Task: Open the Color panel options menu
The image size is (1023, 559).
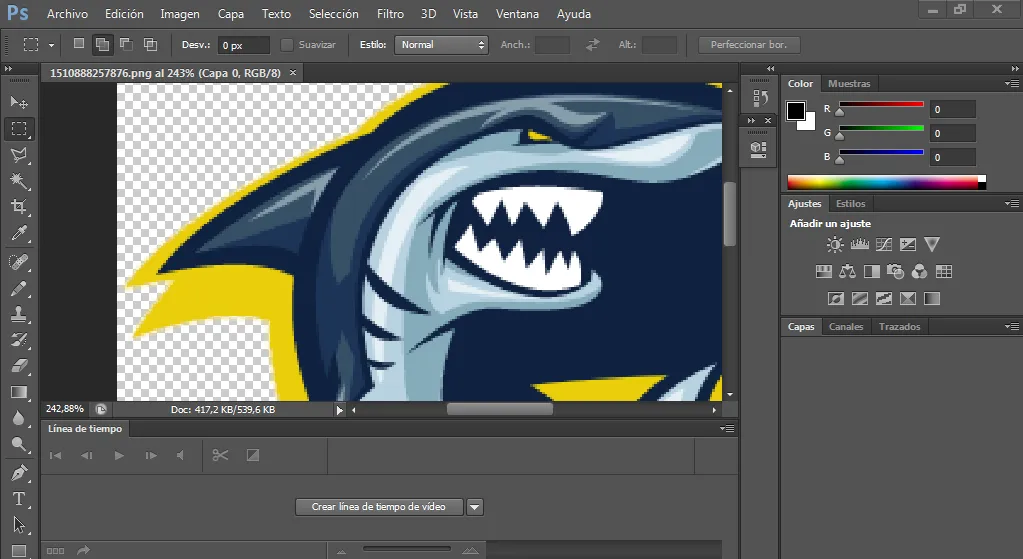Action: 1012,83
